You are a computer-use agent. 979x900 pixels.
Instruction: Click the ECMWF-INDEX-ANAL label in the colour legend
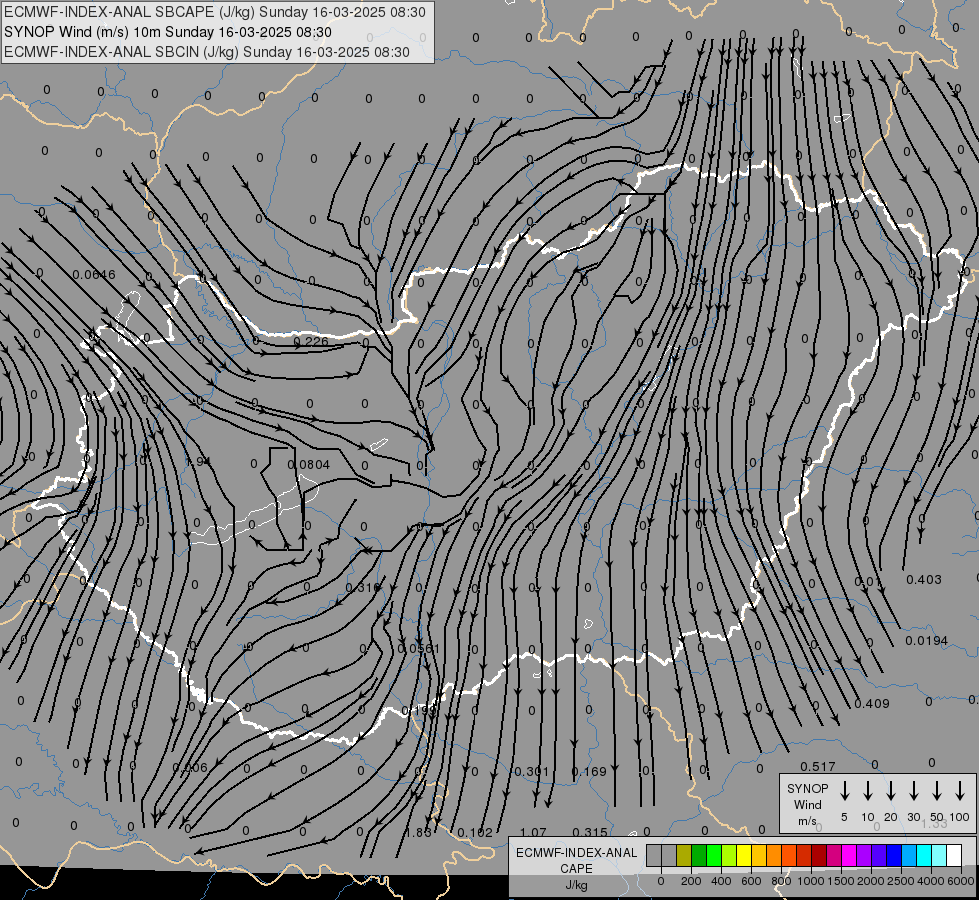(x=576, y=853)
